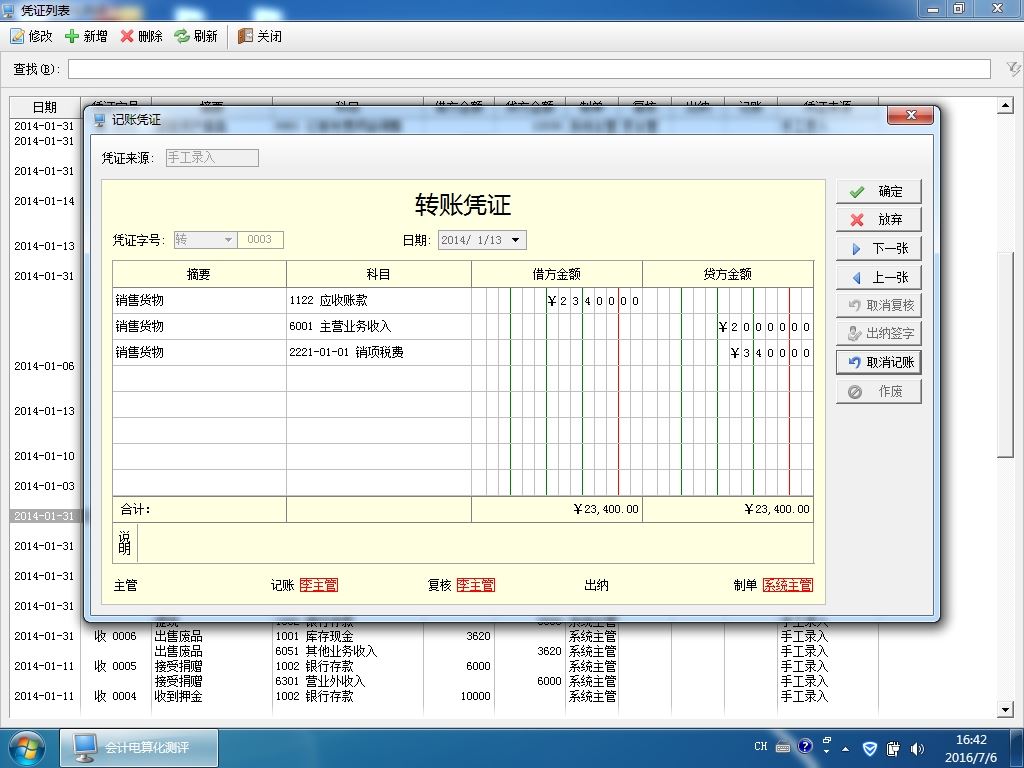
Task: Click the voucher list scrollbar up arrow
Action: 1005,105
